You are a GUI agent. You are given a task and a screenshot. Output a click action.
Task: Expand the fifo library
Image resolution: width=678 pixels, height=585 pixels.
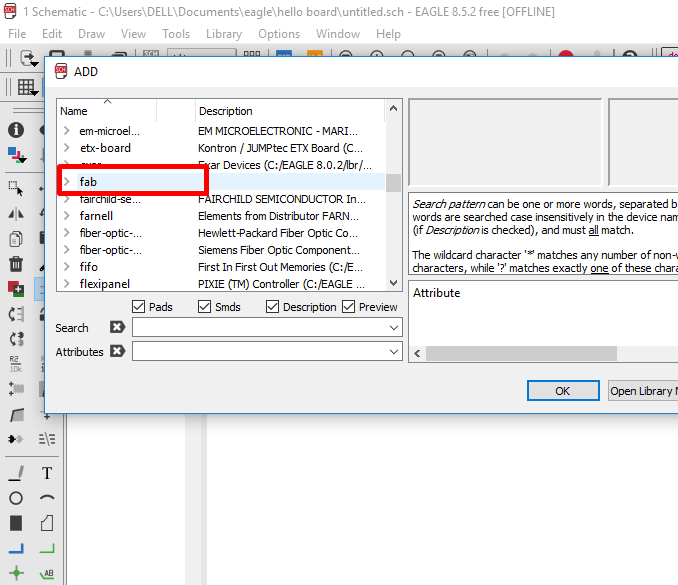[x=67, y=266]
